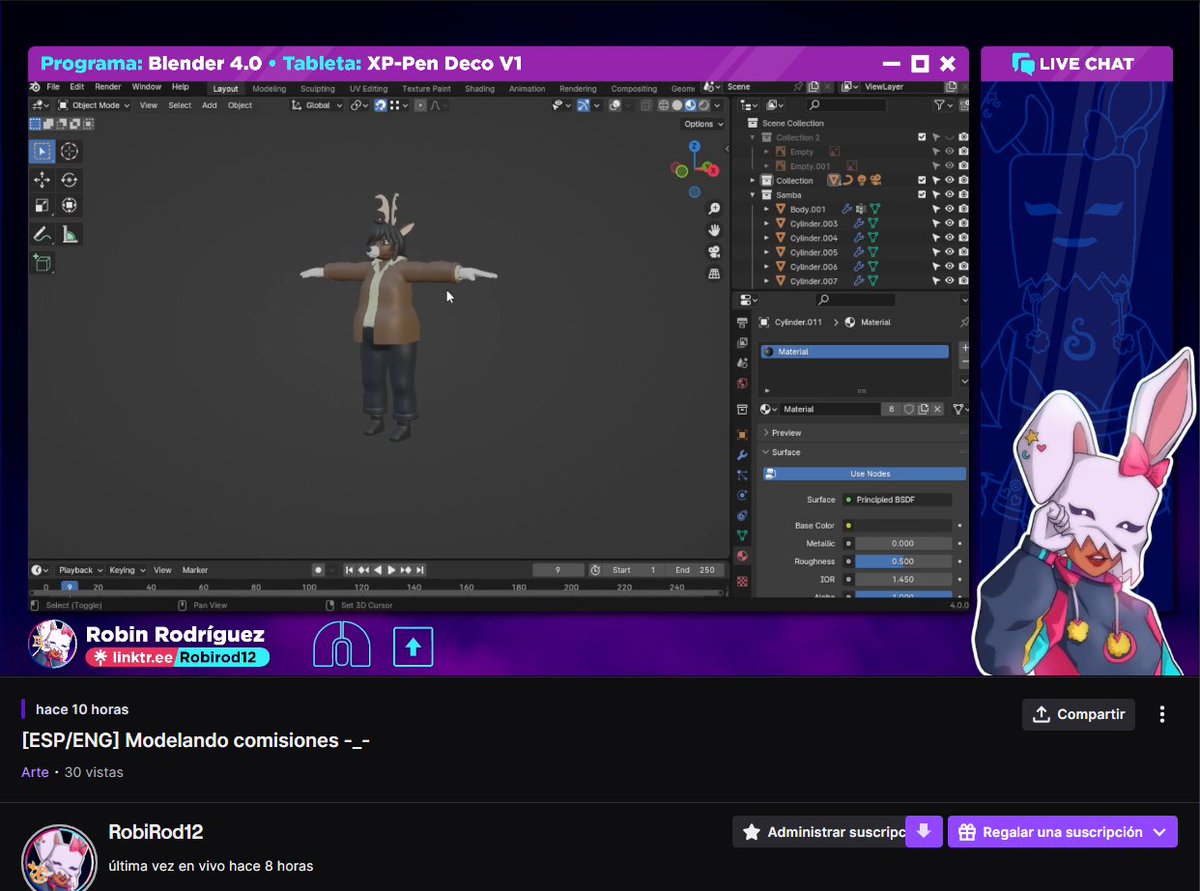
Task: Select the Cursor tool in Blender toolbar
Action: pos(69,152)
